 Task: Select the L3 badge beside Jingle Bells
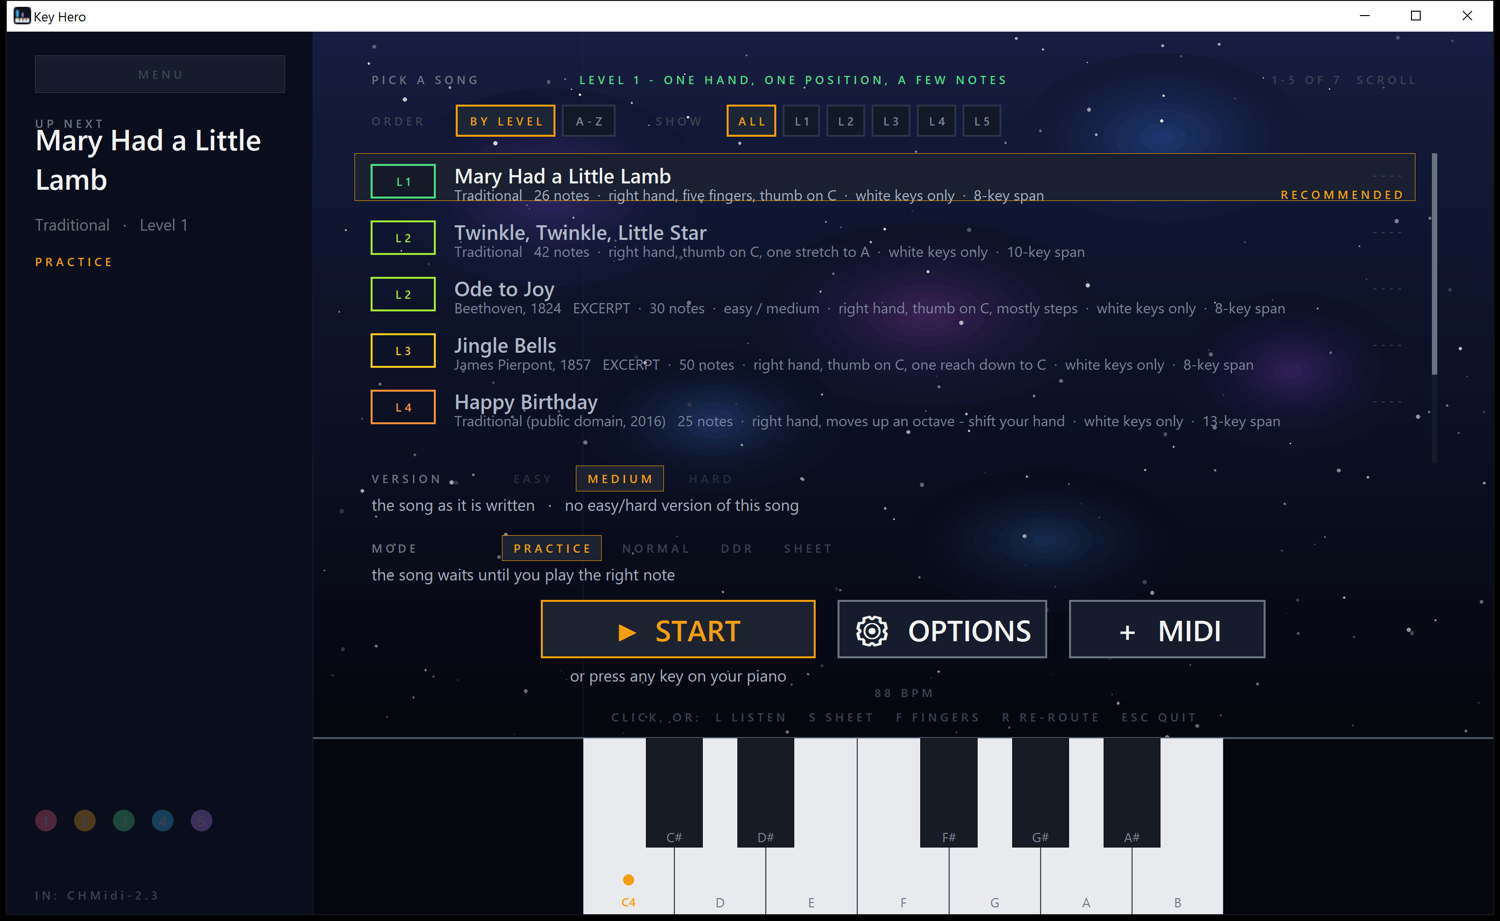coord(403,351)
